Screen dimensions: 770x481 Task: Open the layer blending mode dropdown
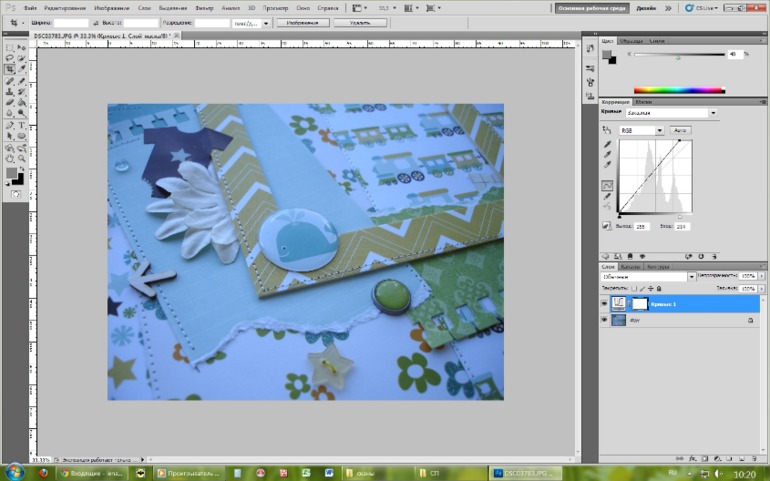tap(646, 276)
